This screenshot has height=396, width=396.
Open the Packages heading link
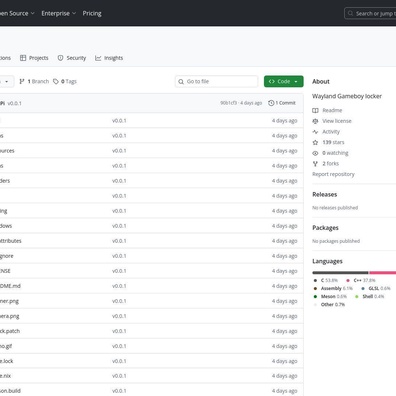pos(325,228)
